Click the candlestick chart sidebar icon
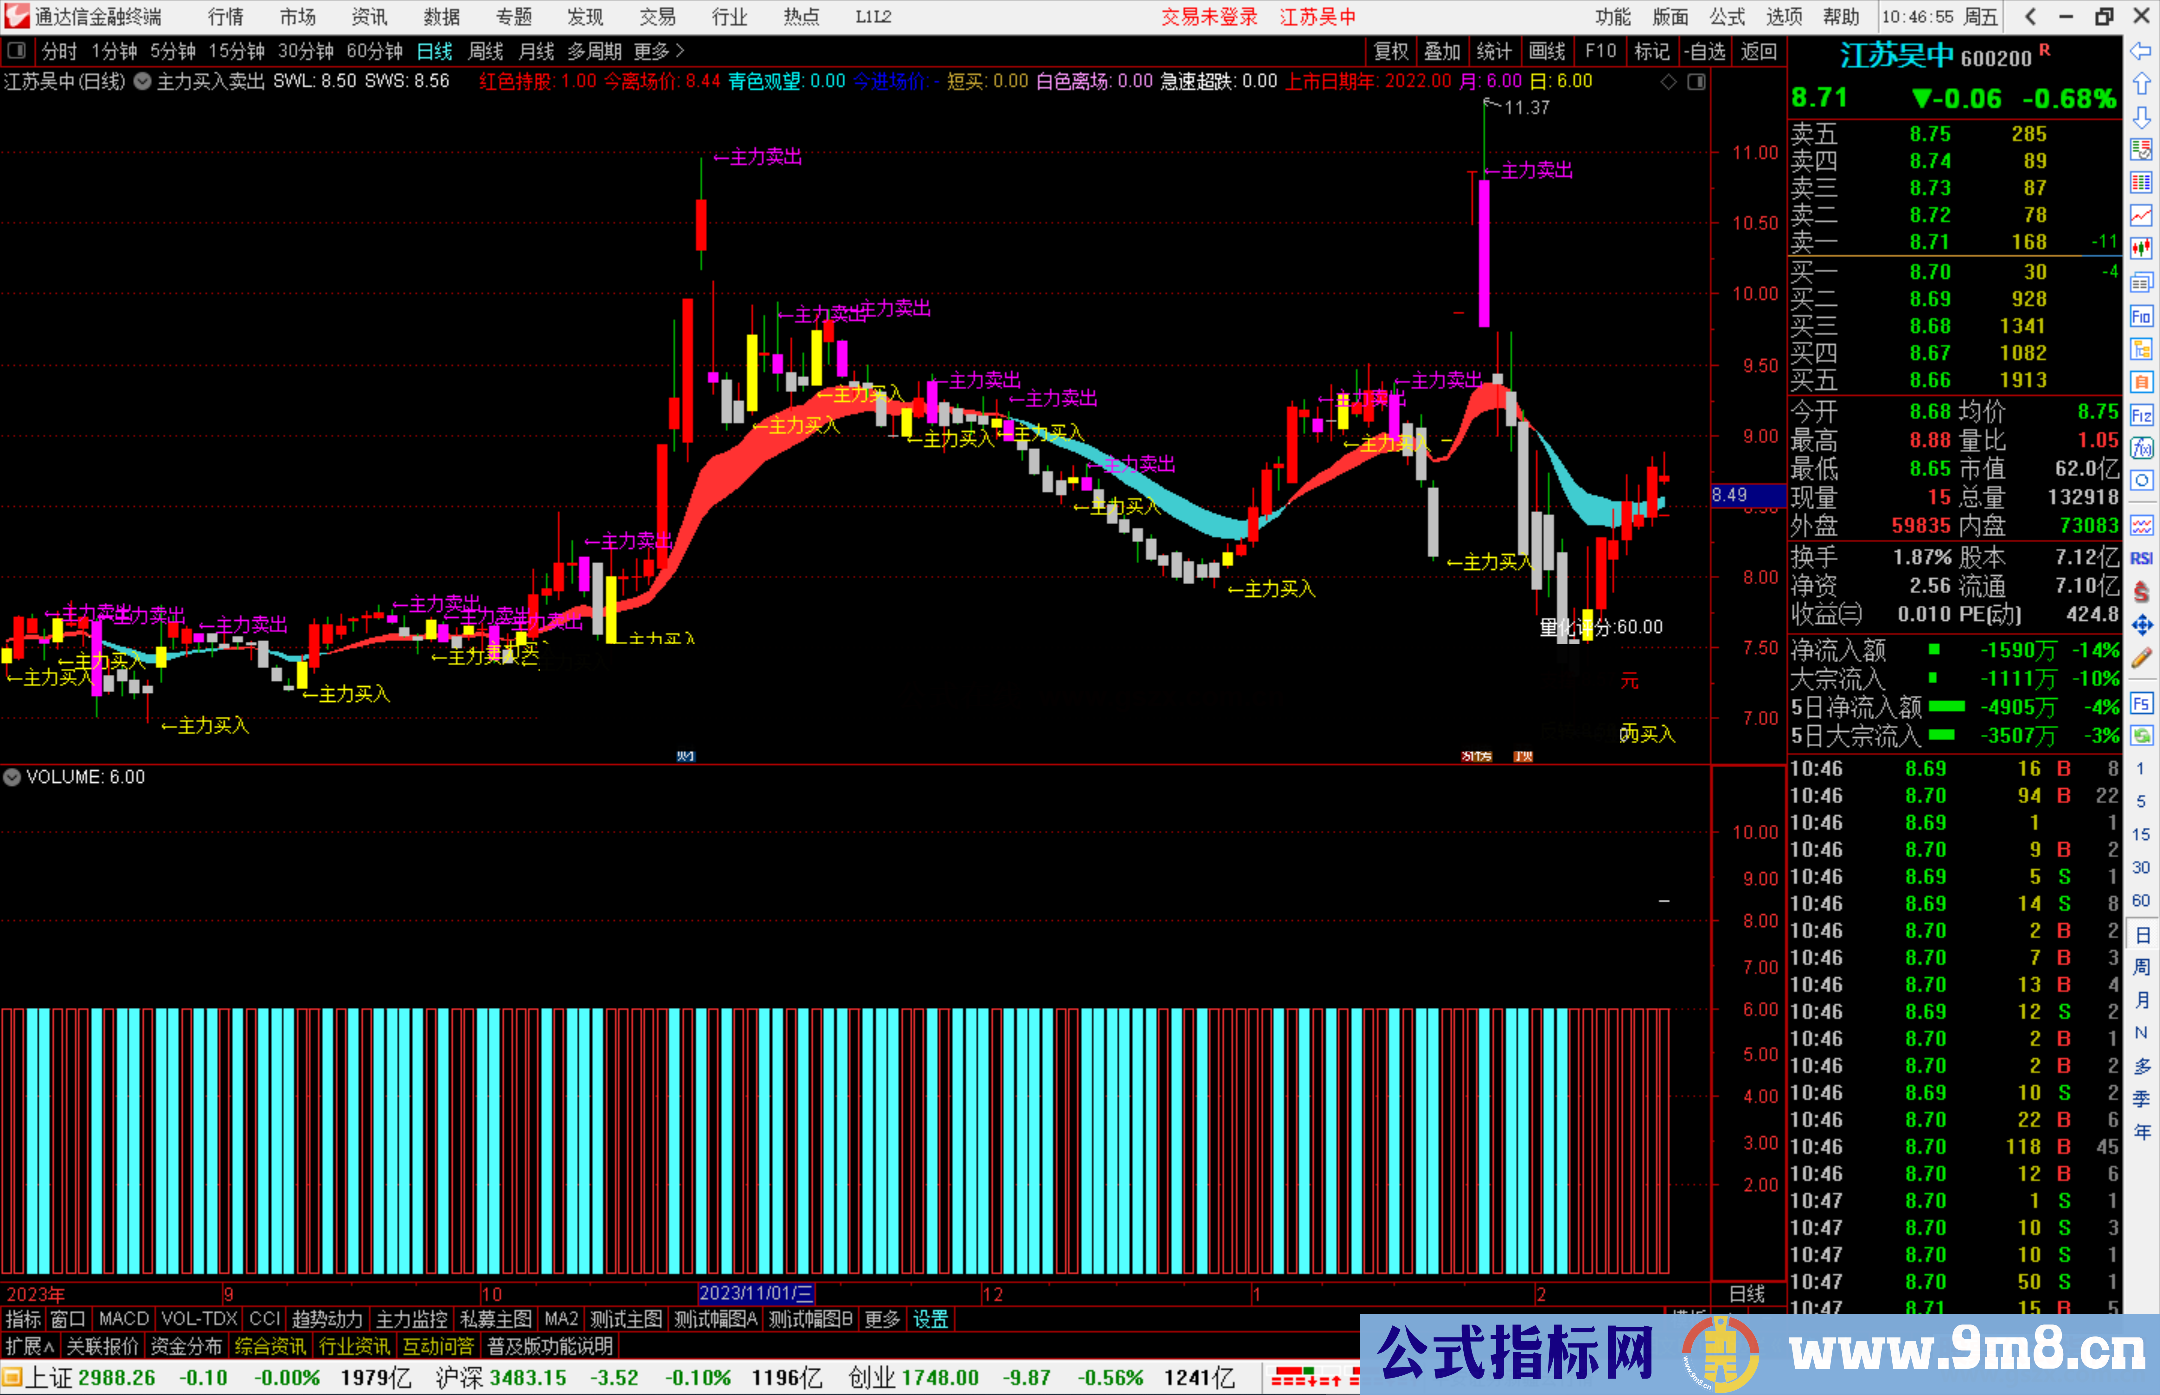The height and width of the screenshot is (1395, 2160). pos(2141,249)
